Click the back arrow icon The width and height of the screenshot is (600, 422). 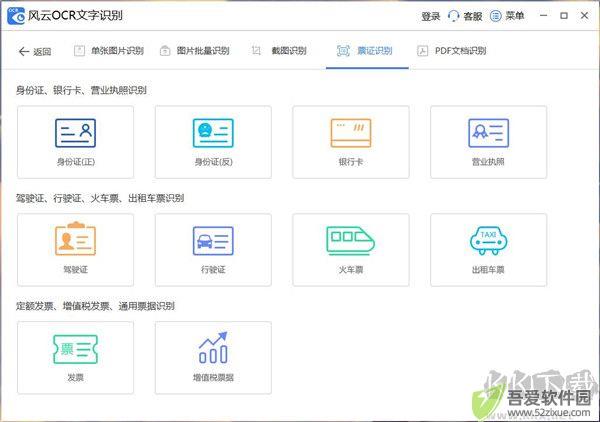point(24,51)
